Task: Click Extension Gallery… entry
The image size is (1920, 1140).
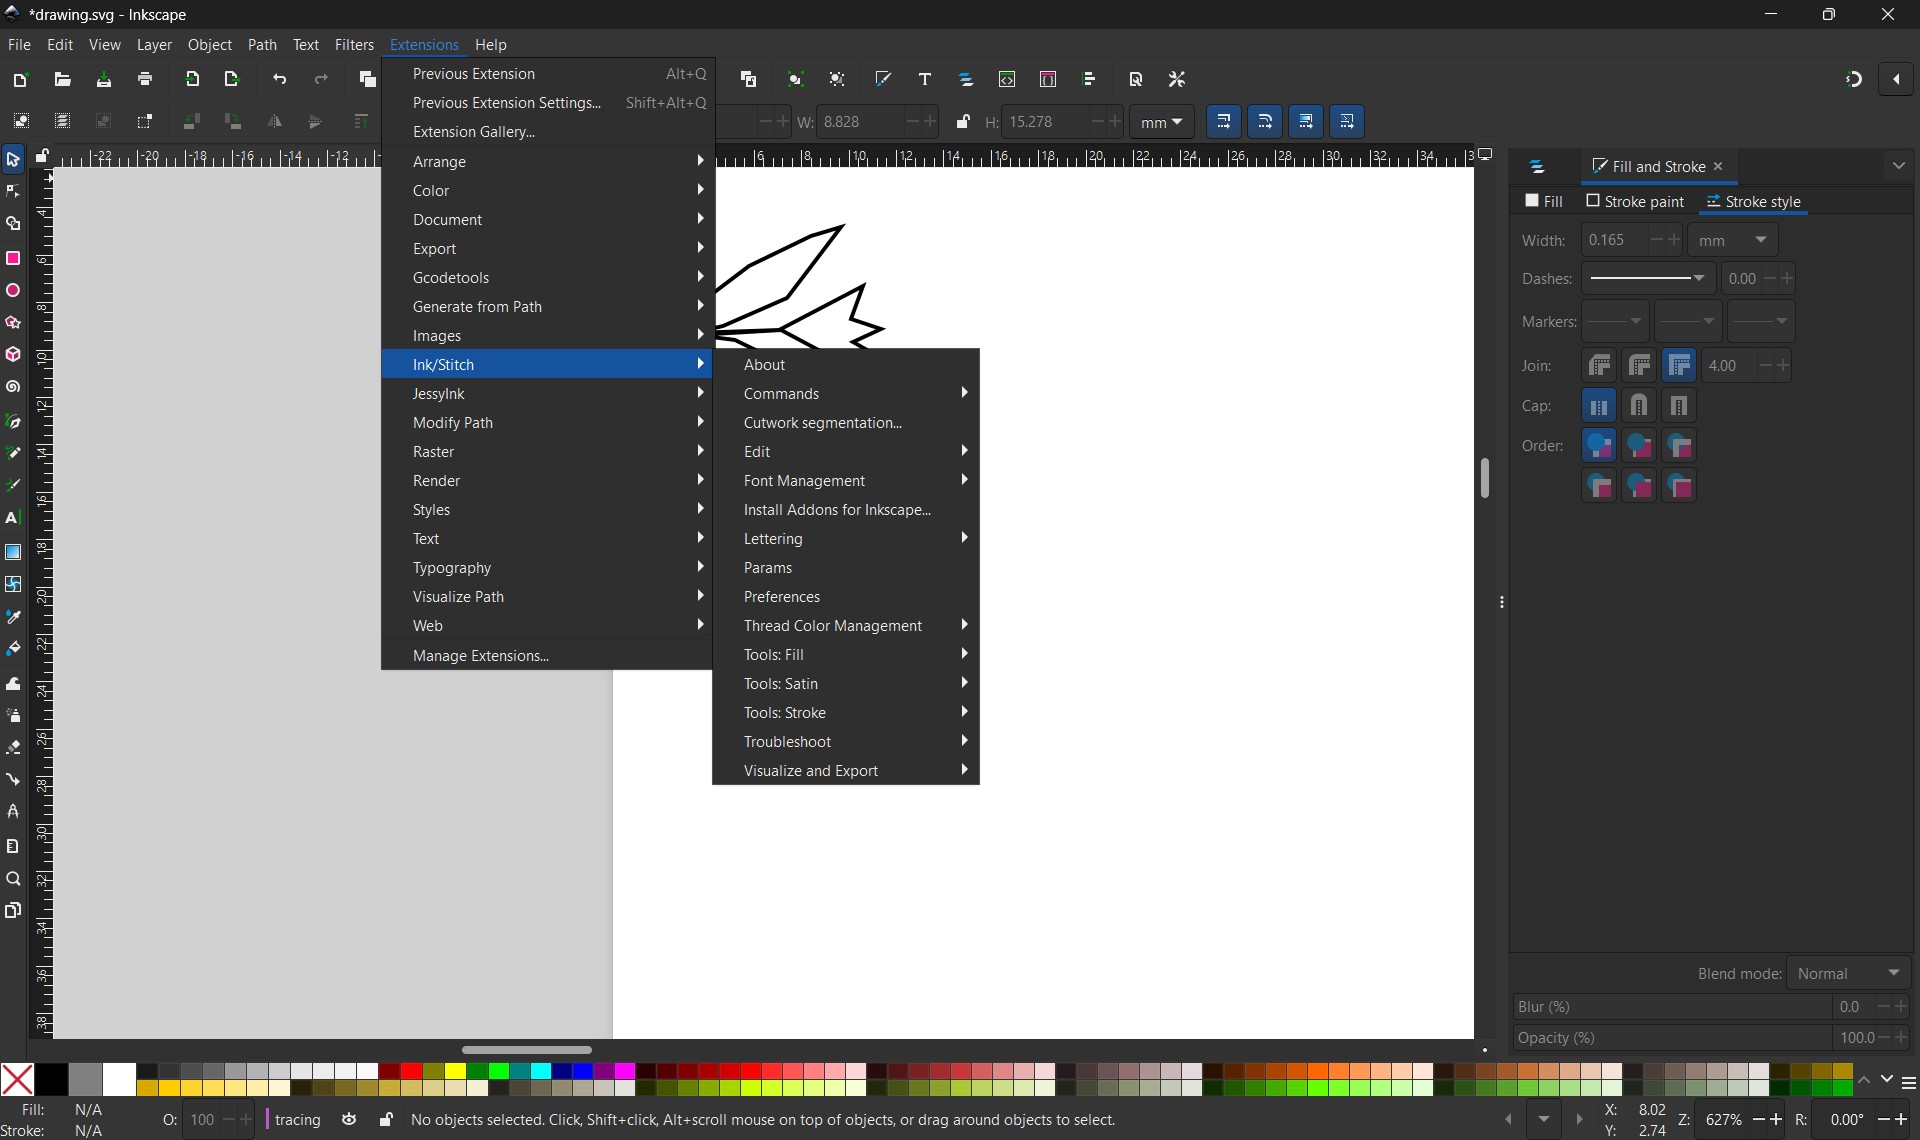Action: click(x=546, y=132)
